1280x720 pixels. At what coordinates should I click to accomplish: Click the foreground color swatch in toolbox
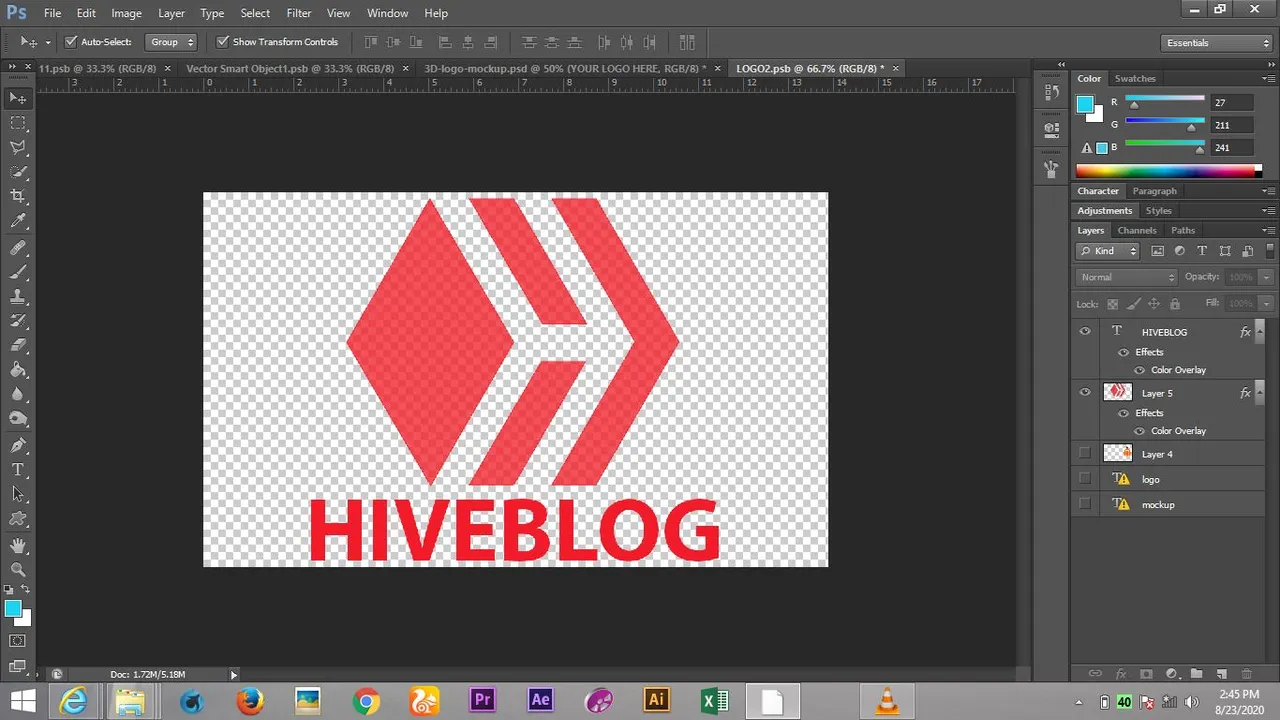pyautogui.click(x=13, y=608)
